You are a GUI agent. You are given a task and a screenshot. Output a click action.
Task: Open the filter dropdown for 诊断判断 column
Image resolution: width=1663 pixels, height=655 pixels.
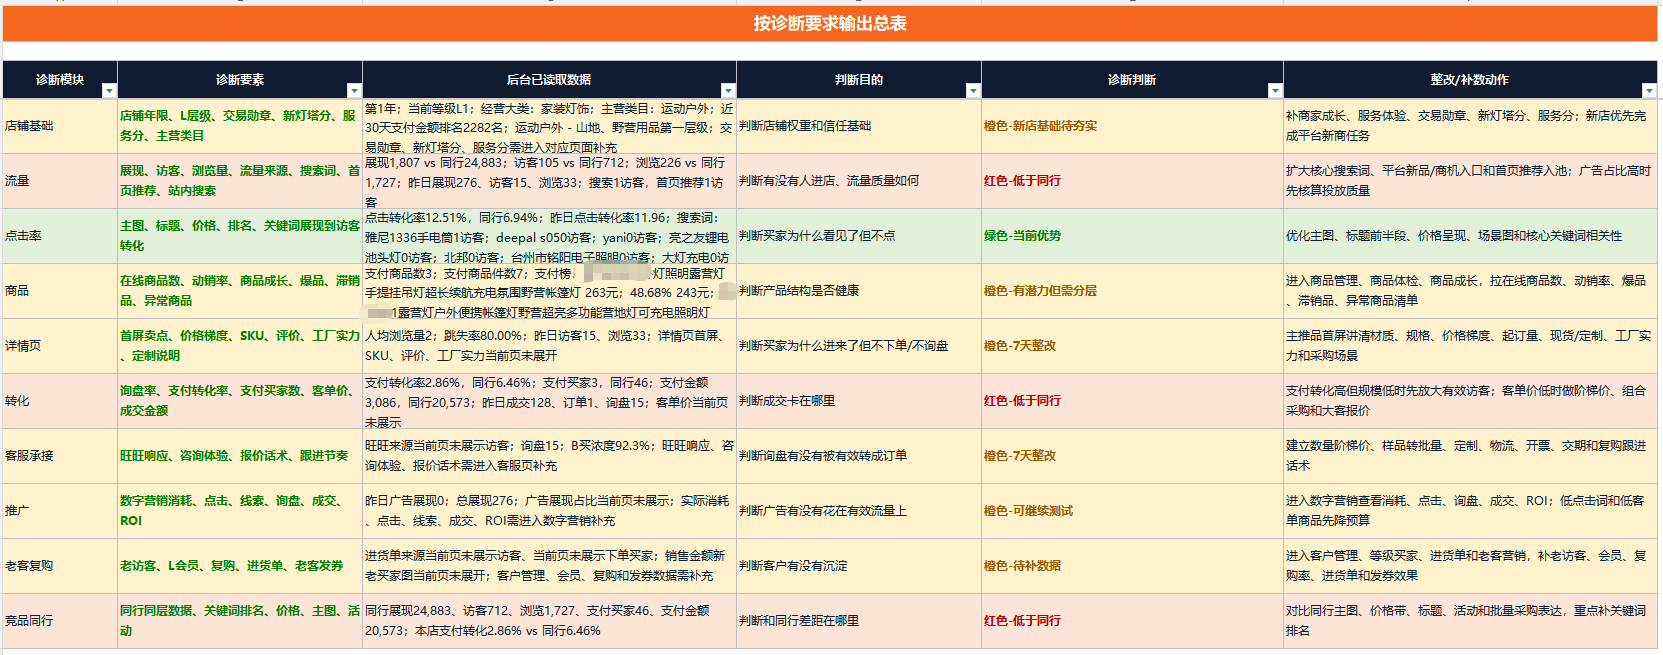tap(1275, 91)
